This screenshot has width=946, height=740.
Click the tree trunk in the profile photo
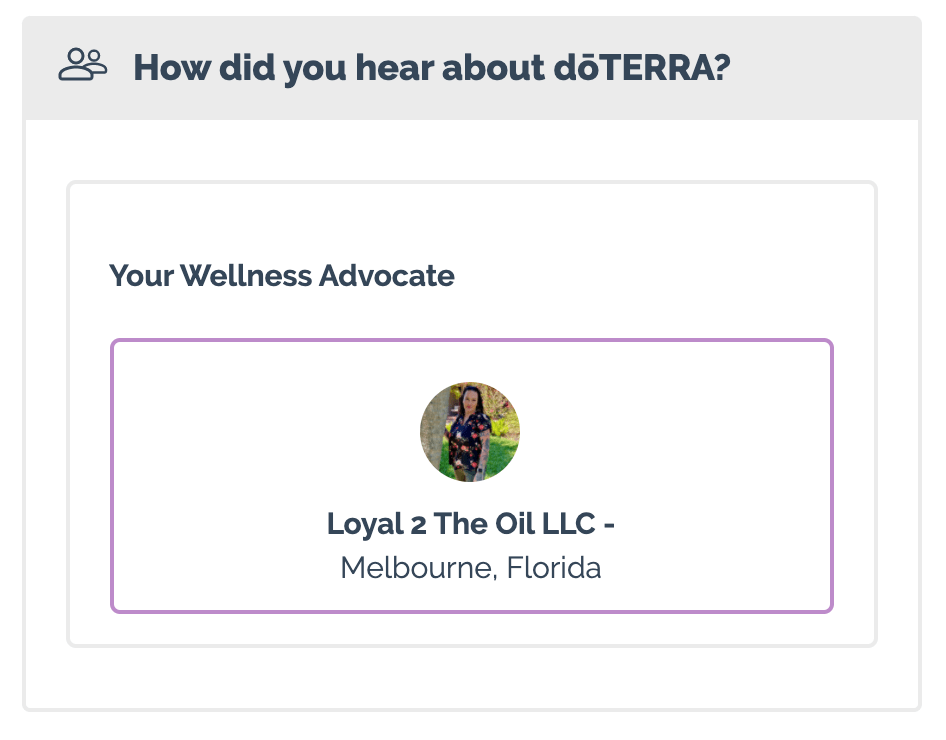(x=433, y=434)
